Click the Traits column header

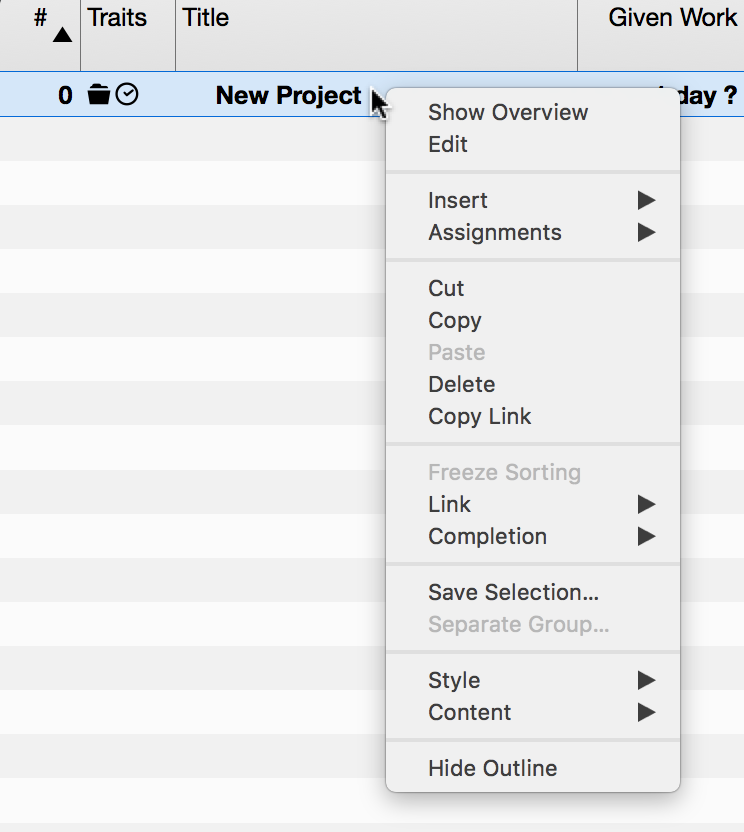[128, 35]
